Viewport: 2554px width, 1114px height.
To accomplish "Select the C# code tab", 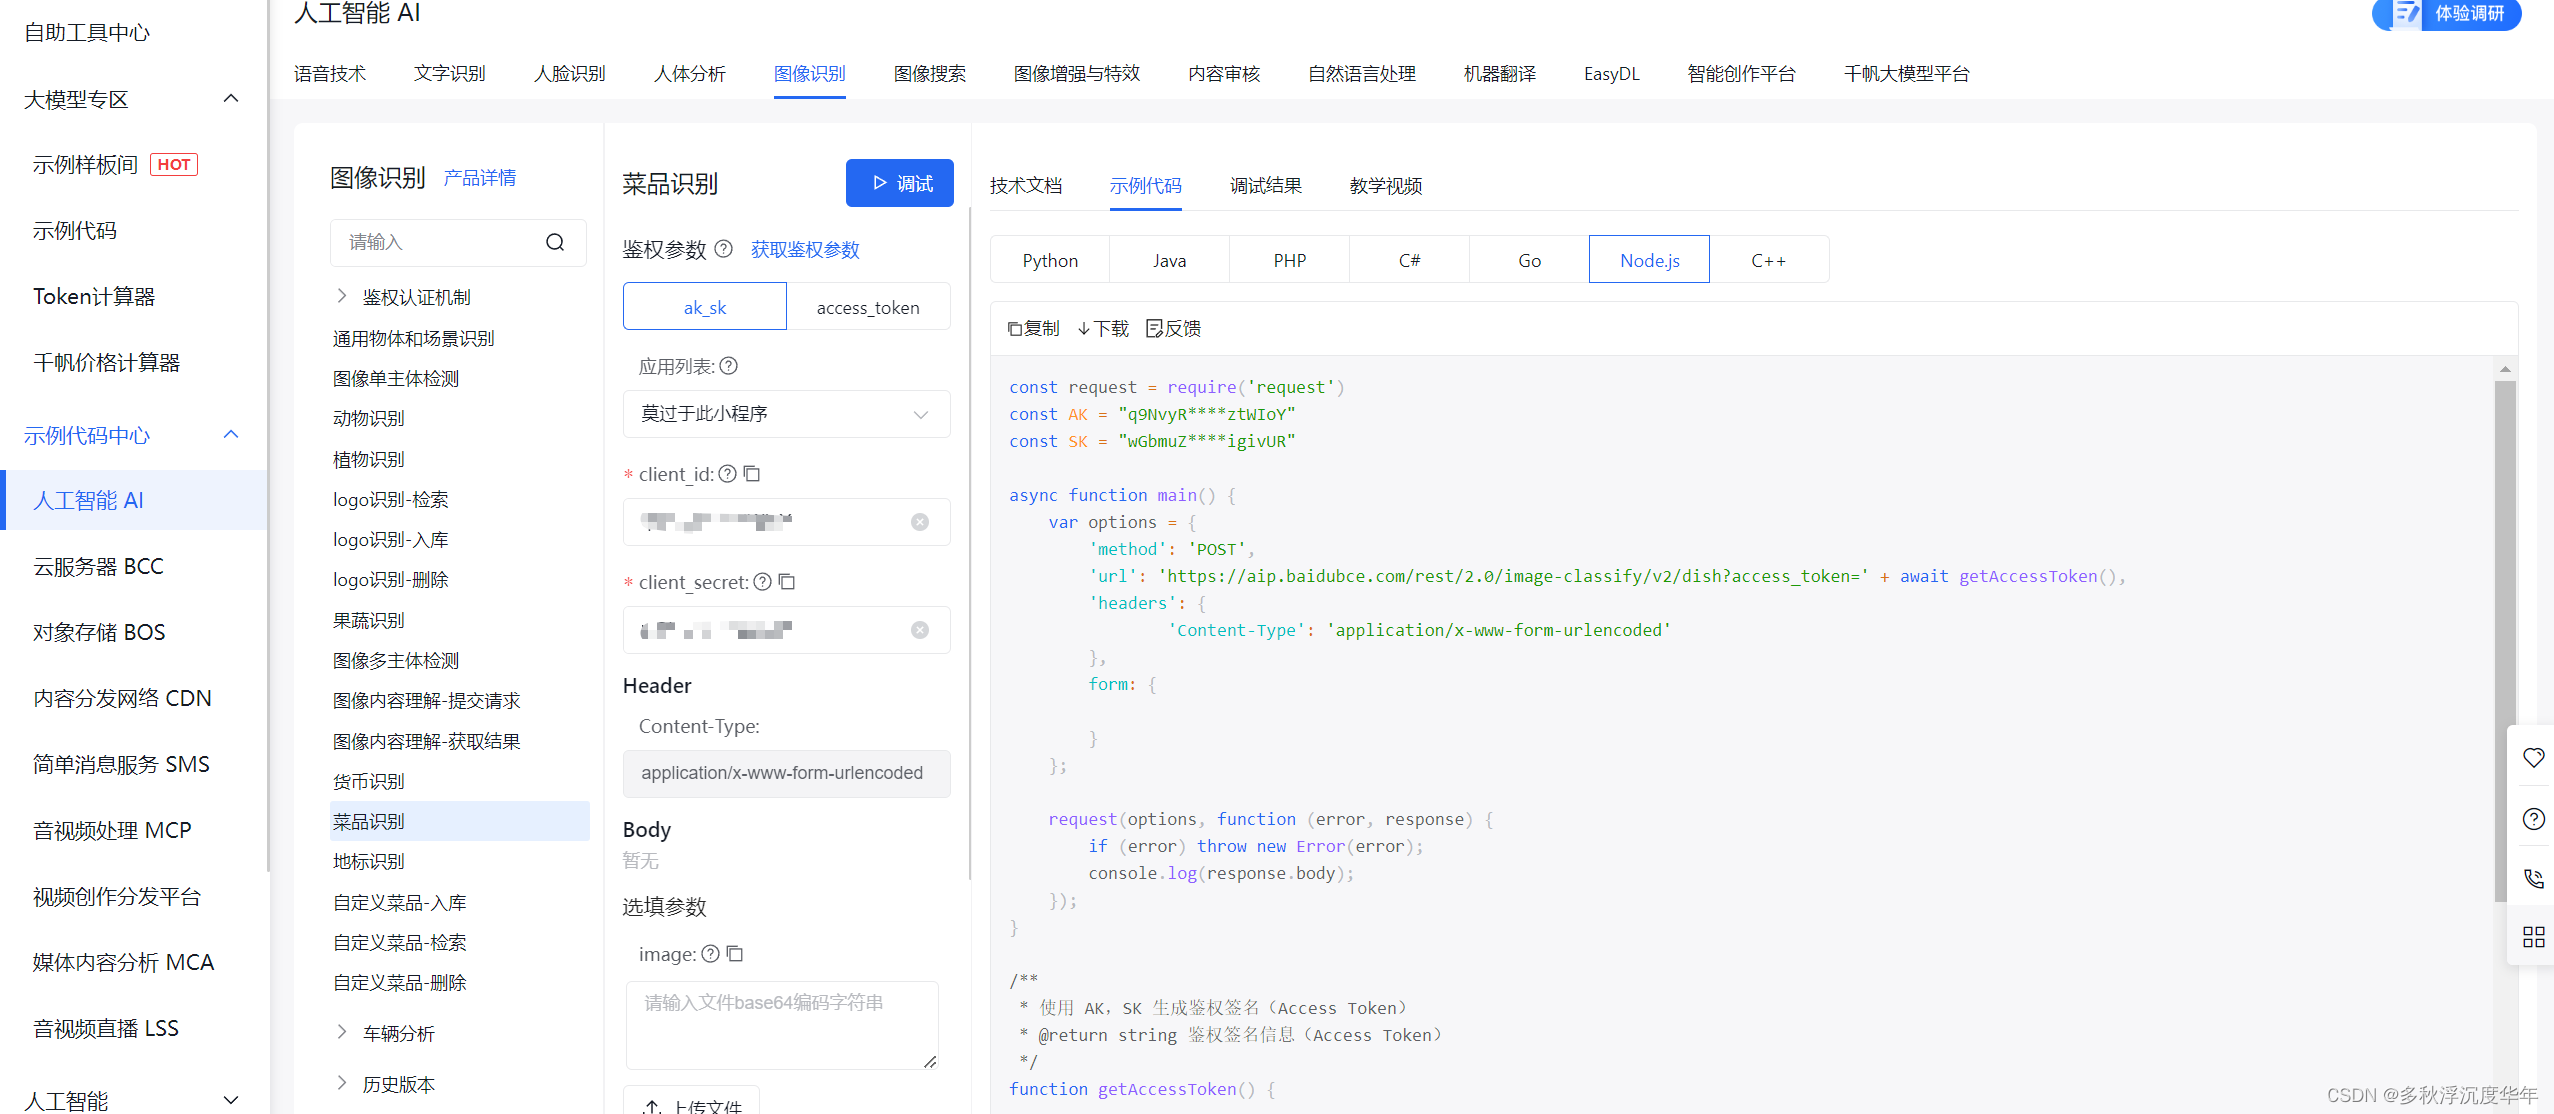I will point(1410,260).
